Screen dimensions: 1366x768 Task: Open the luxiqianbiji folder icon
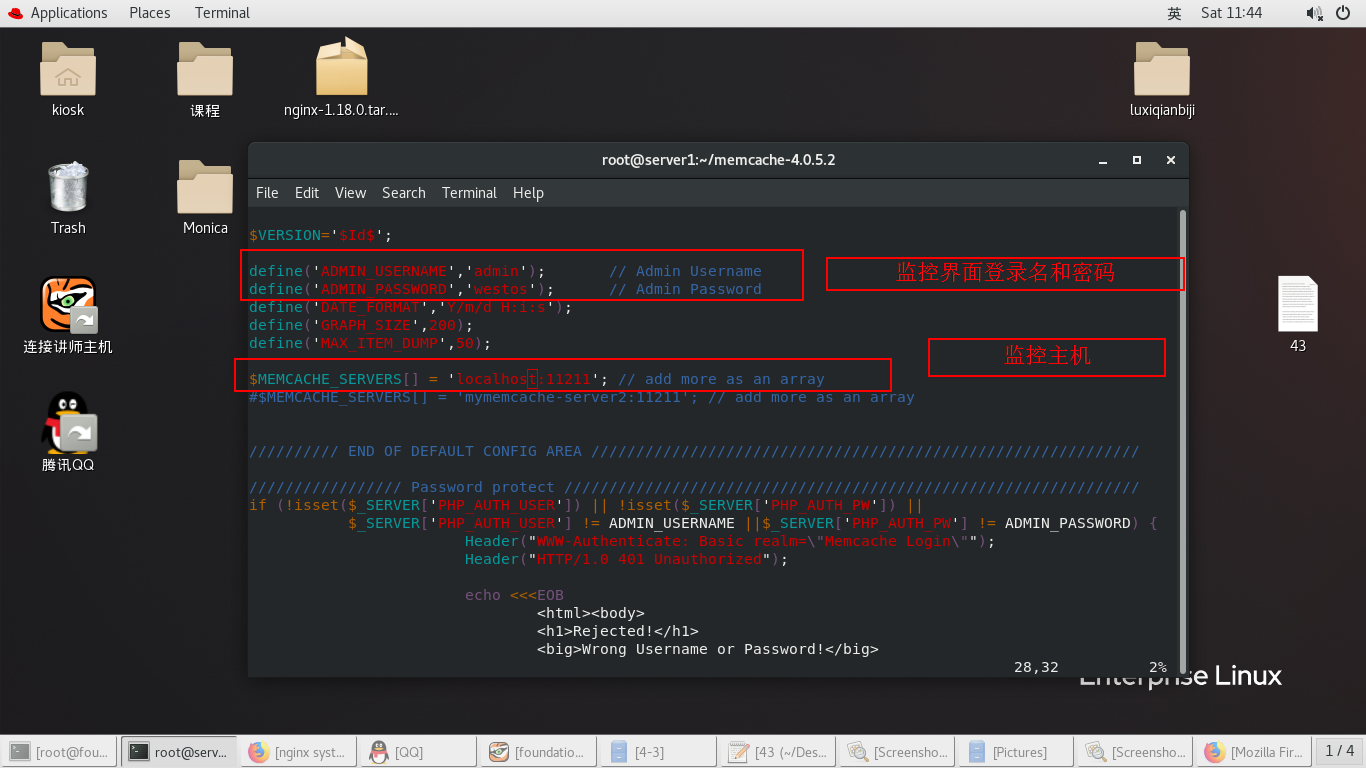1162,69
